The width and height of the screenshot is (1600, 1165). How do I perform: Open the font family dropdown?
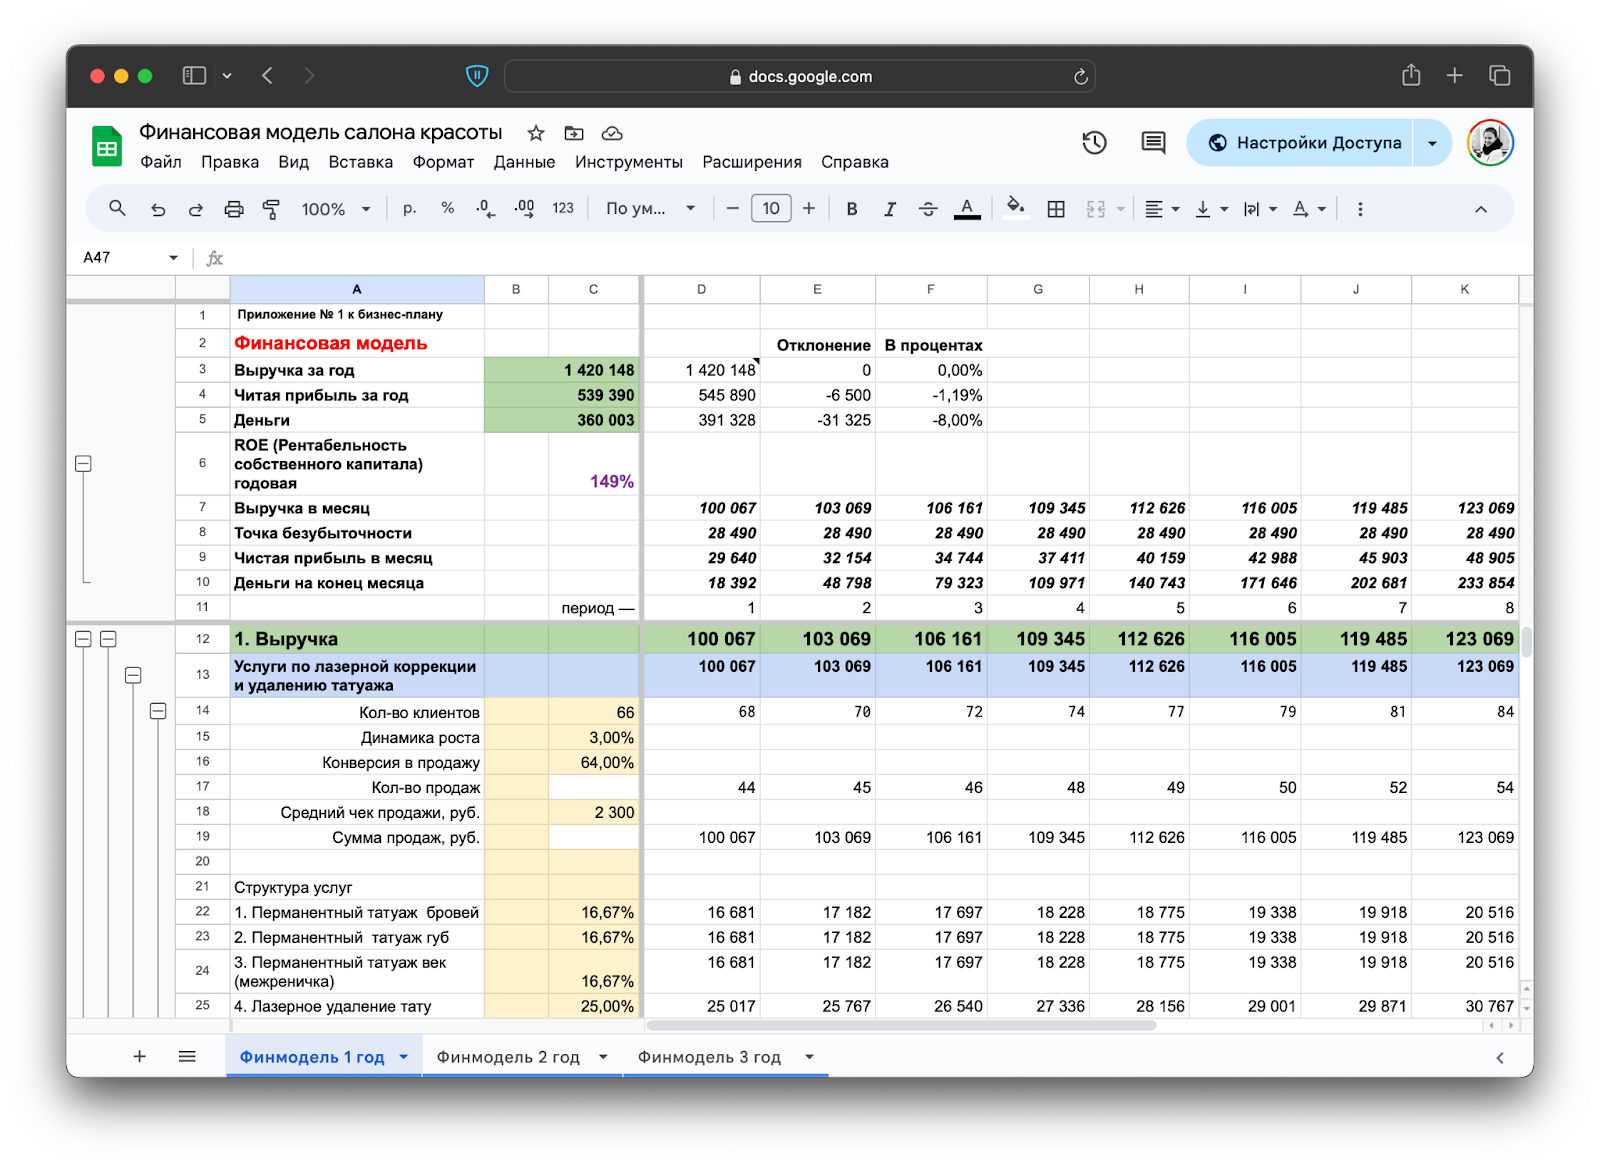[x=650, y=209]
